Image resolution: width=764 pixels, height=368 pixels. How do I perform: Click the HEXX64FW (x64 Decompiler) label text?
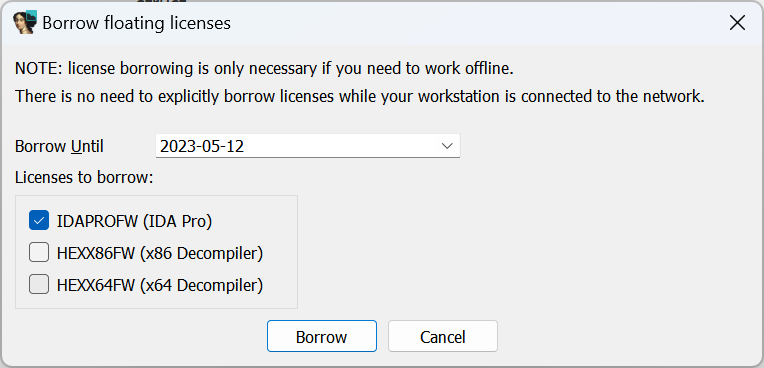click(160, 285)
